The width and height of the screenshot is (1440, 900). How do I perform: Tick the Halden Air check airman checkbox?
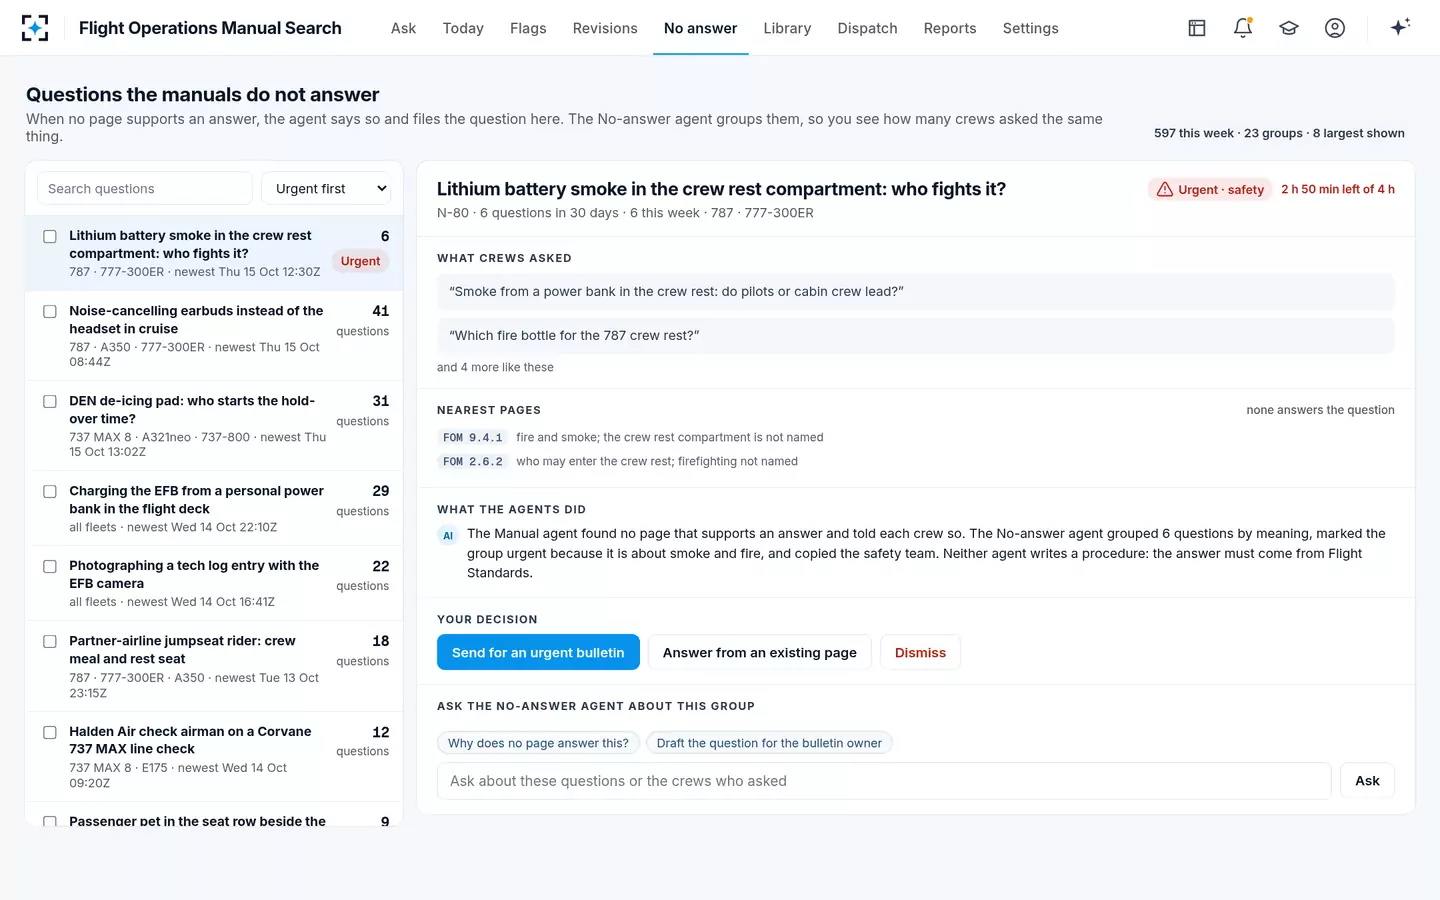click(50, 732)
